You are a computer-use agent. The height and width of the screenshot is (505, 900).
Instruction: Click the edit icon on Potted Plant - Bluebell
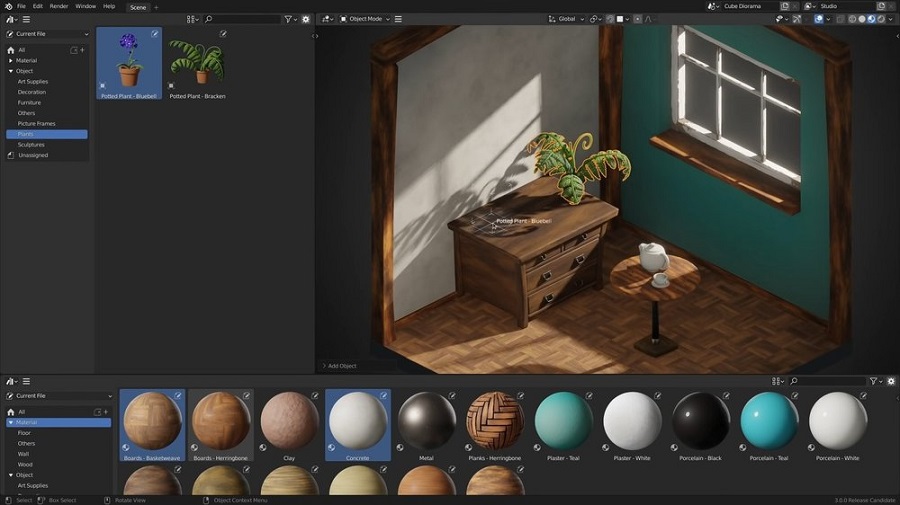pos(154,34)
